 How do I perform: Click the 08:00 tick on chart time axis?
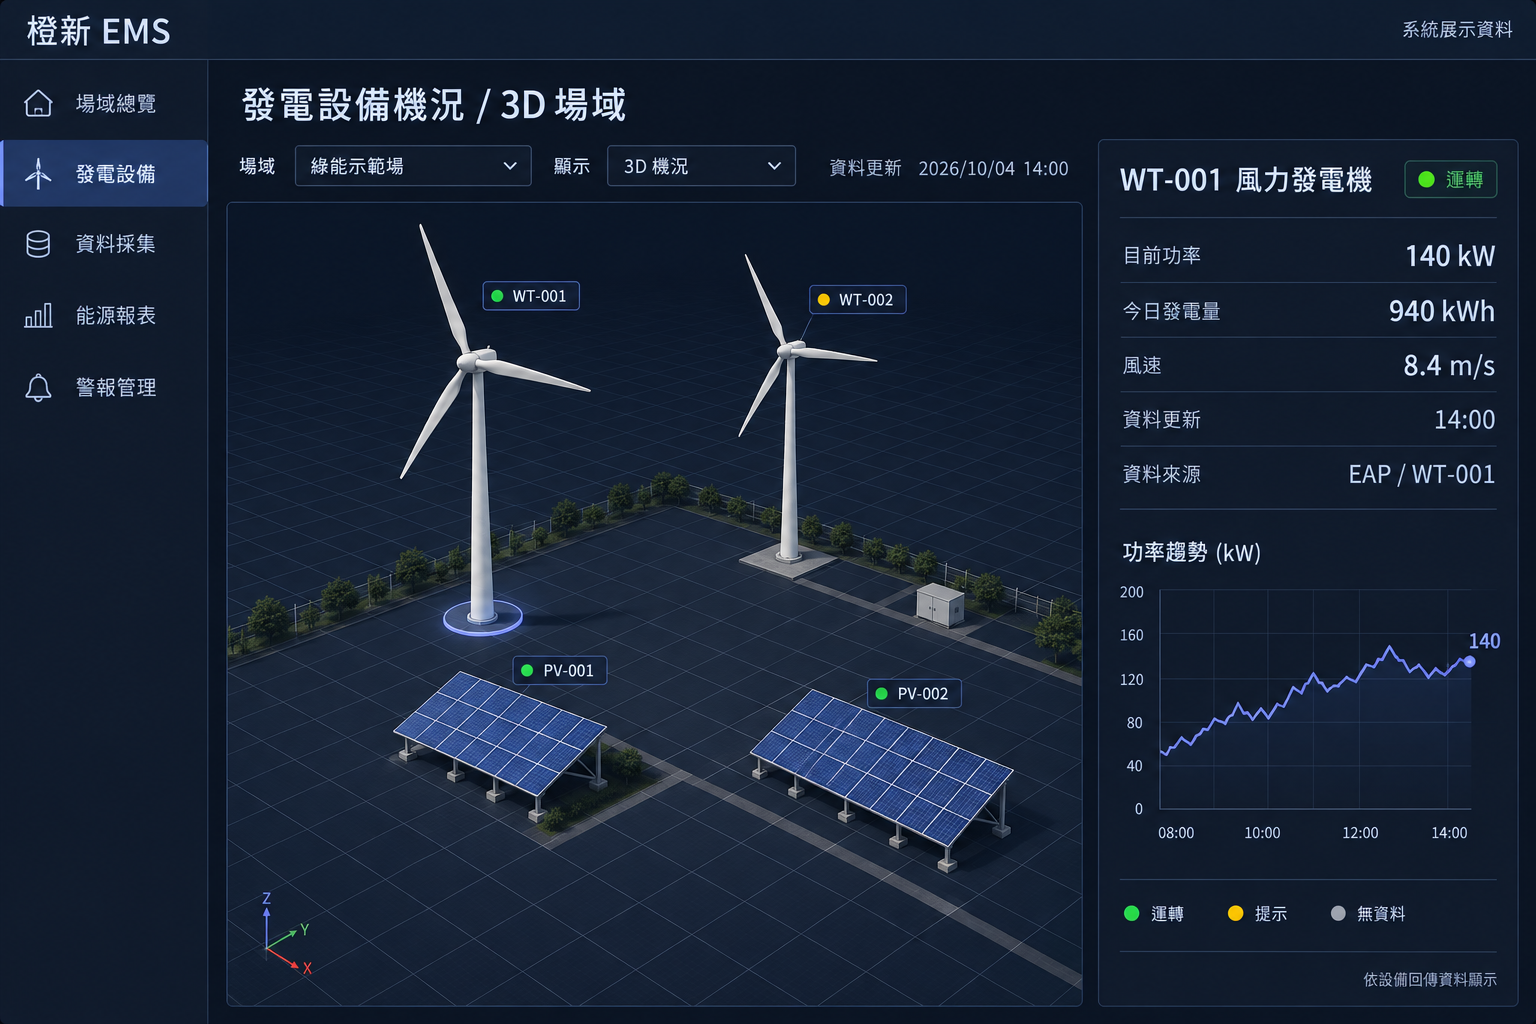1176,833
